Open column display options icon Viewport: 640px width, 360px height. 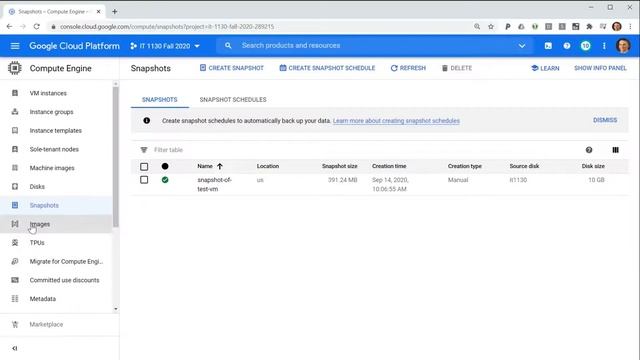616,150
